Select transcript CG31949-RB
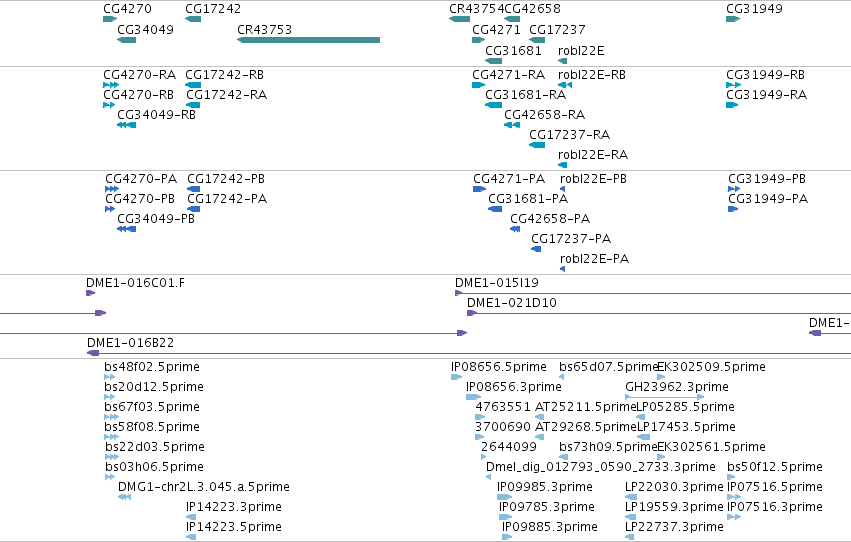The width and height of the screenshot is (851, 542). coord(765,74)
